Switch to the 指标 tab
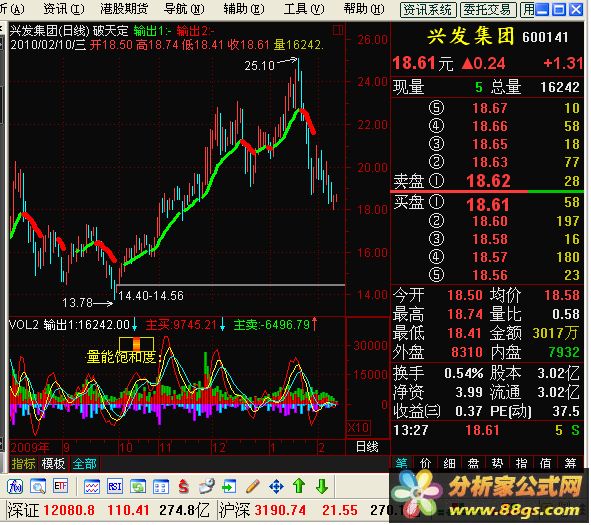Screen dimensions: 591x525 [x=23, y=464]
